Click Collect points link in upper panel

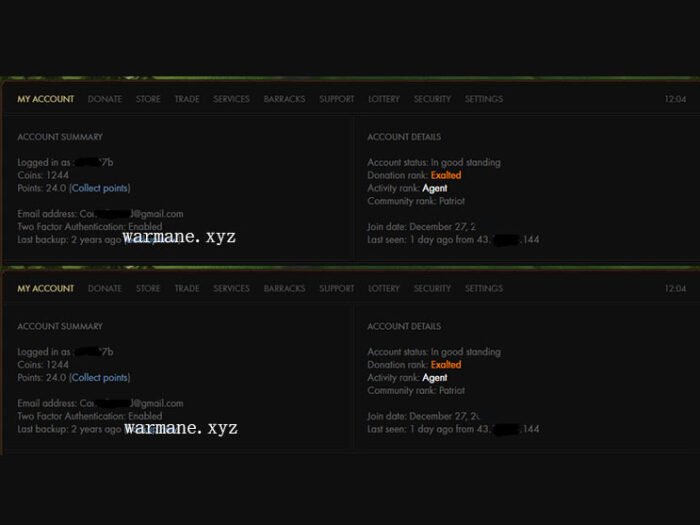pyautogui.click(x=100, y=188)
